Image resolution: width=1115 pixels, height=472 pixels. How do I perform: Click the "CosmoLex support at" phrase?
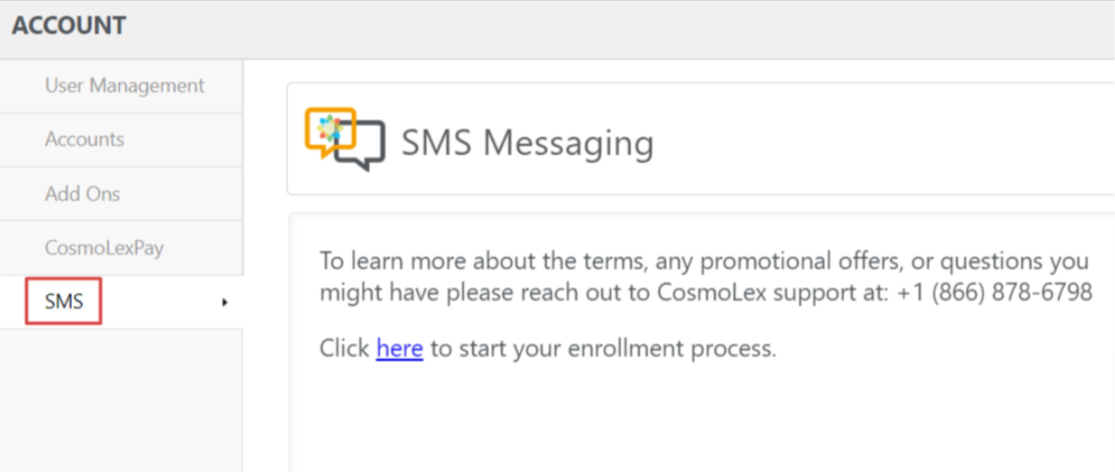click(x=789, y=291)
